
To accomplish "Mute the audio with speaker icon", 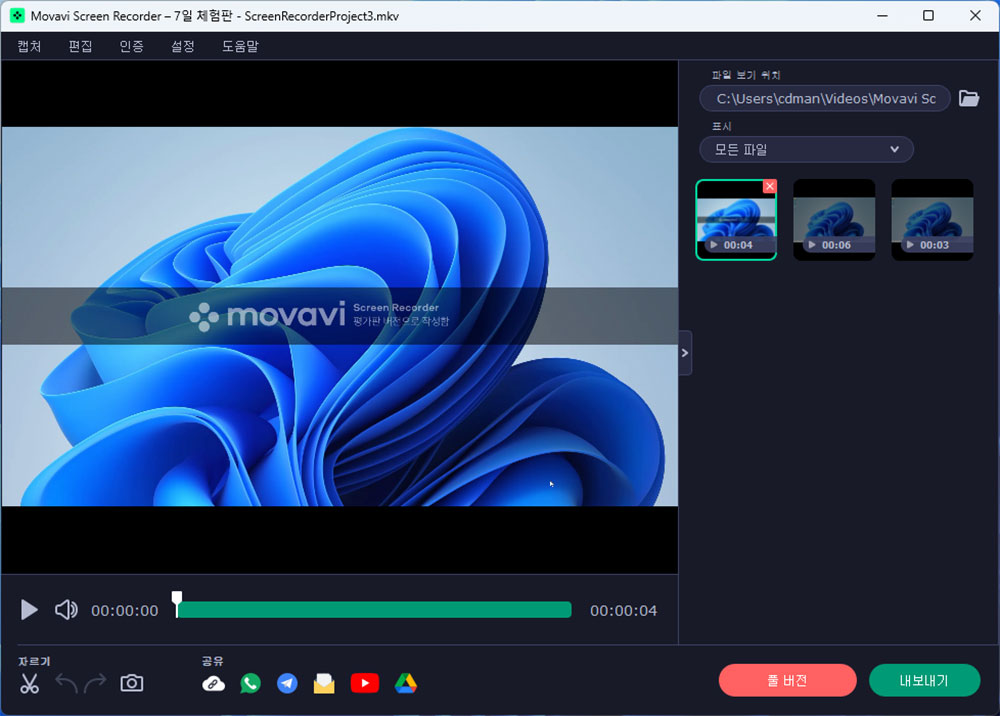I will click(x=66, y=610).
